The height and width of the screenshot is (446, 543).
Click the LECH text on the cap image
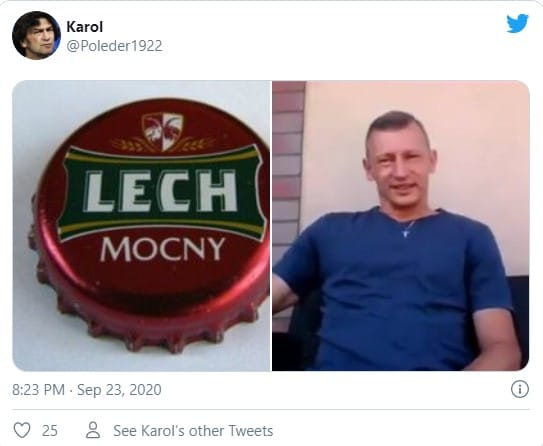[x=160, y=191]
